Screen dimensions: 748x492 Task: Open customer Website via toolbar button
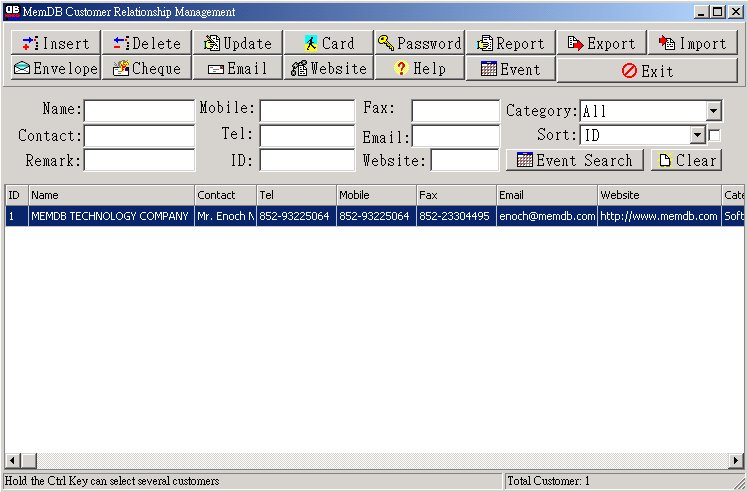tap(329, 68)
